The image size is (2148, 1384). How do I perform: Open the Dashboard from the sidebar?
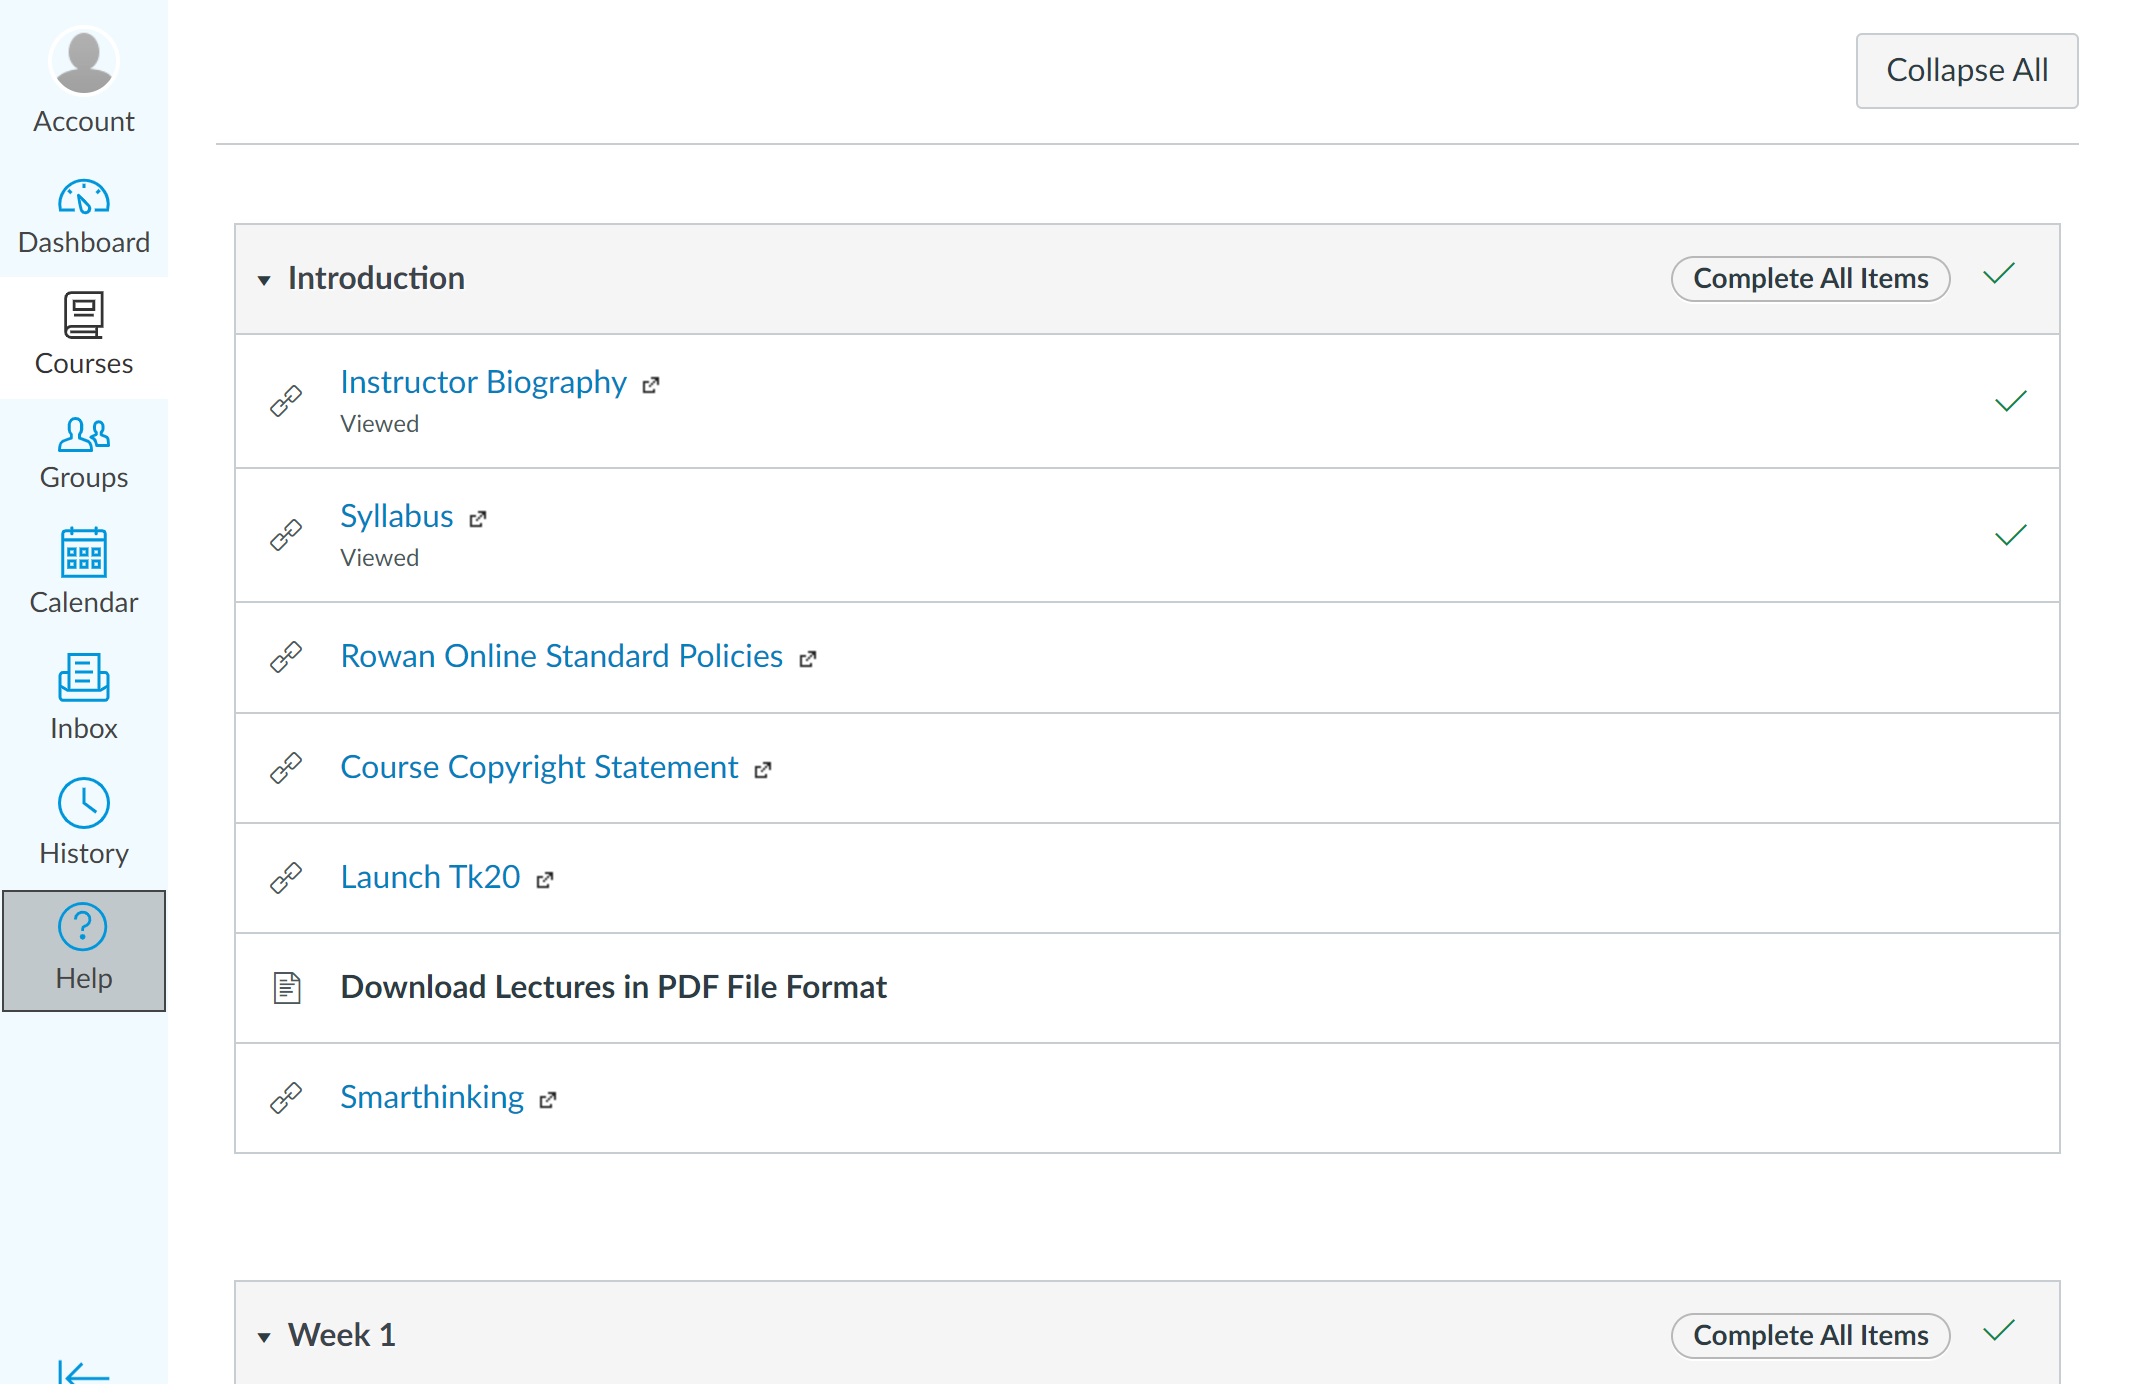pyautogui.click(x=83, y=214)
